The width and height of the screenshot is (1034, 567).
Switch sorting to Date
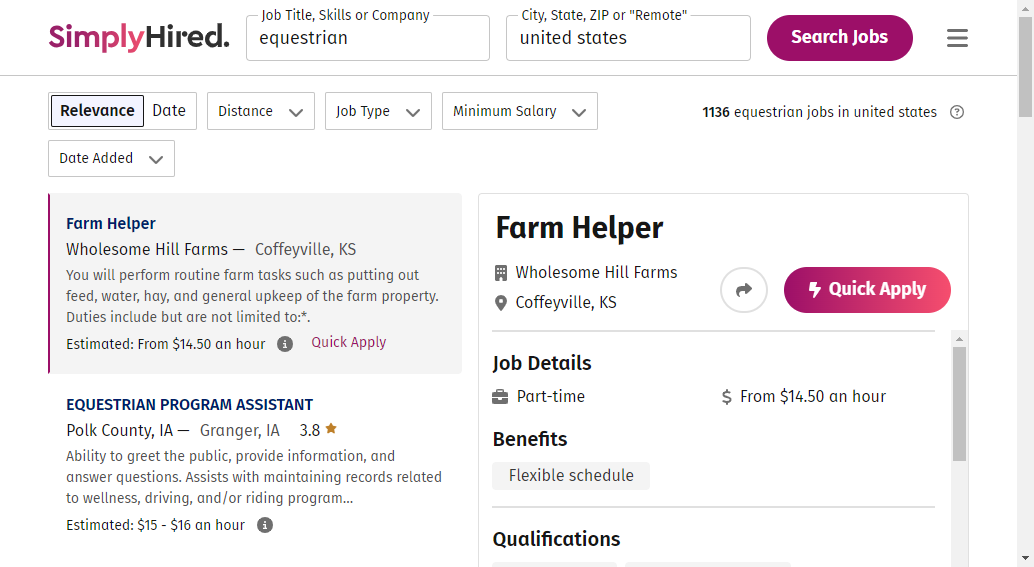(169, 111)
